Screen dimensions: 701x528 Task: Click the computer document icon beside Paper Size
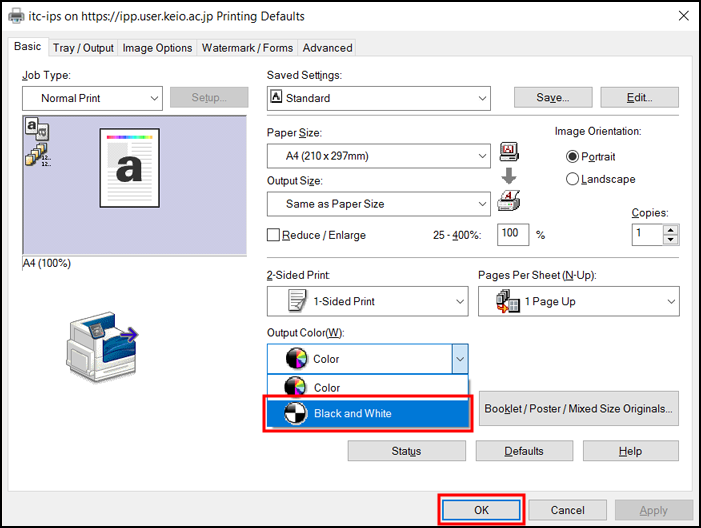click(x=509, y=152)
